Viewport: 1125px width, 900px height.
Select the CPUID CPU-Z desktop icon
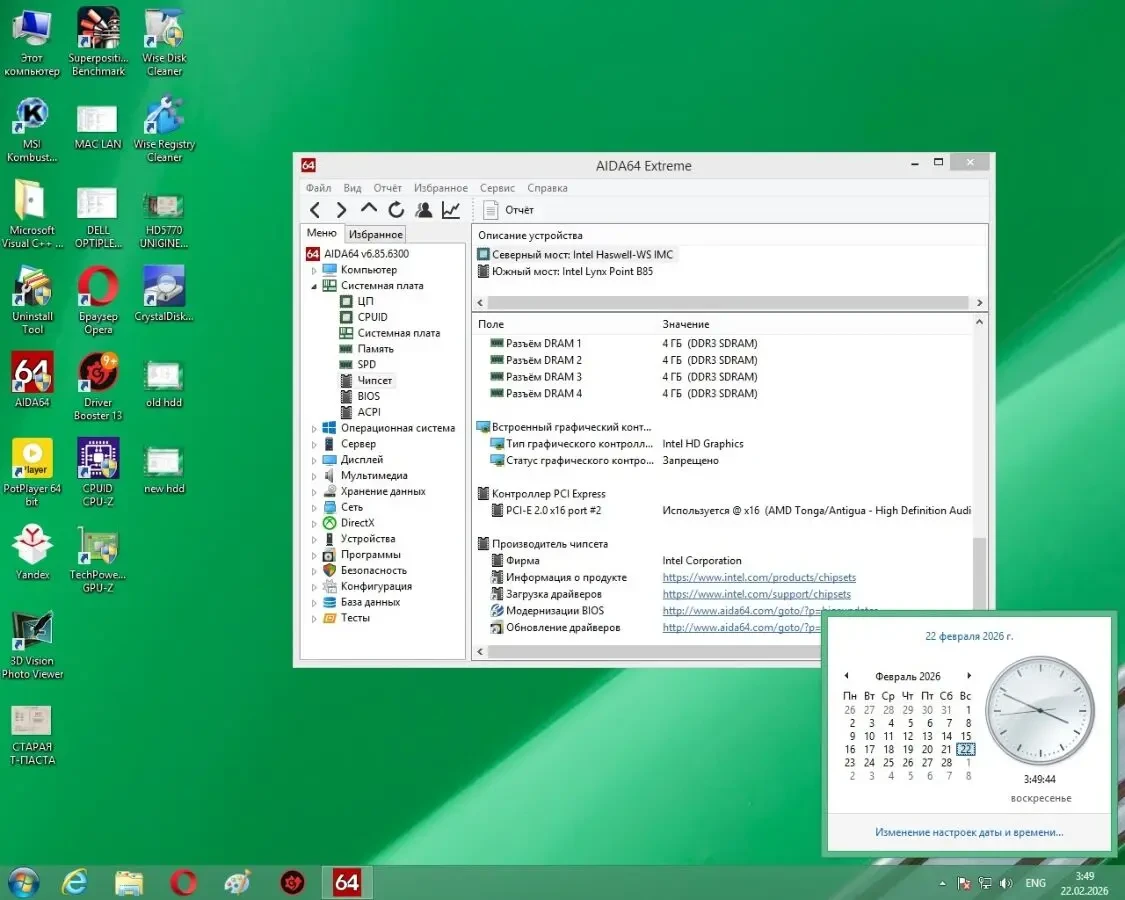pyautogui.click(x=98, y=472)
